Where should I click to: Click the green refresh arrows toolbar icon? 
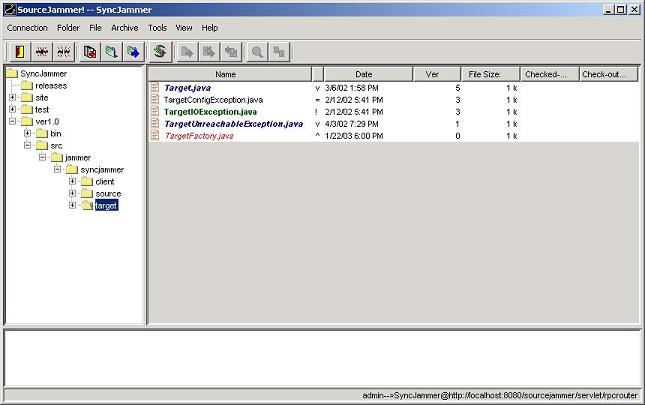tap(160, 52)
